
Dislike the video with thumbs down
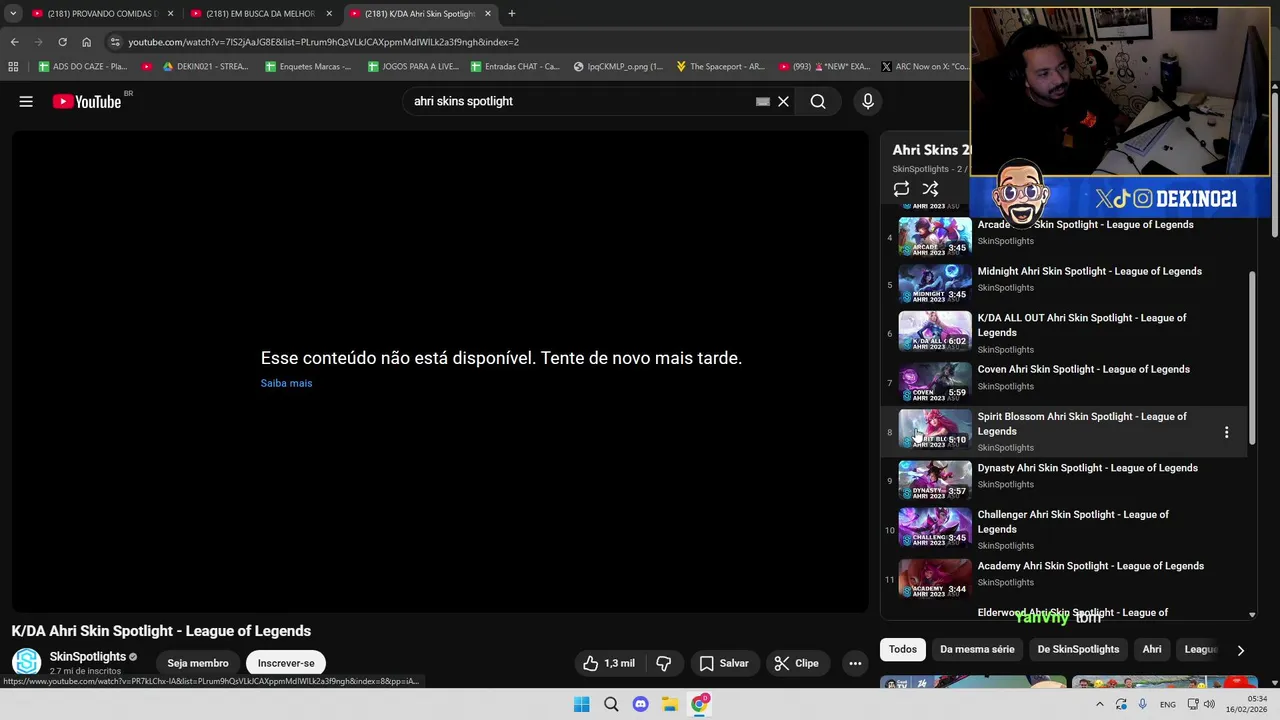[x=664, y=663]
